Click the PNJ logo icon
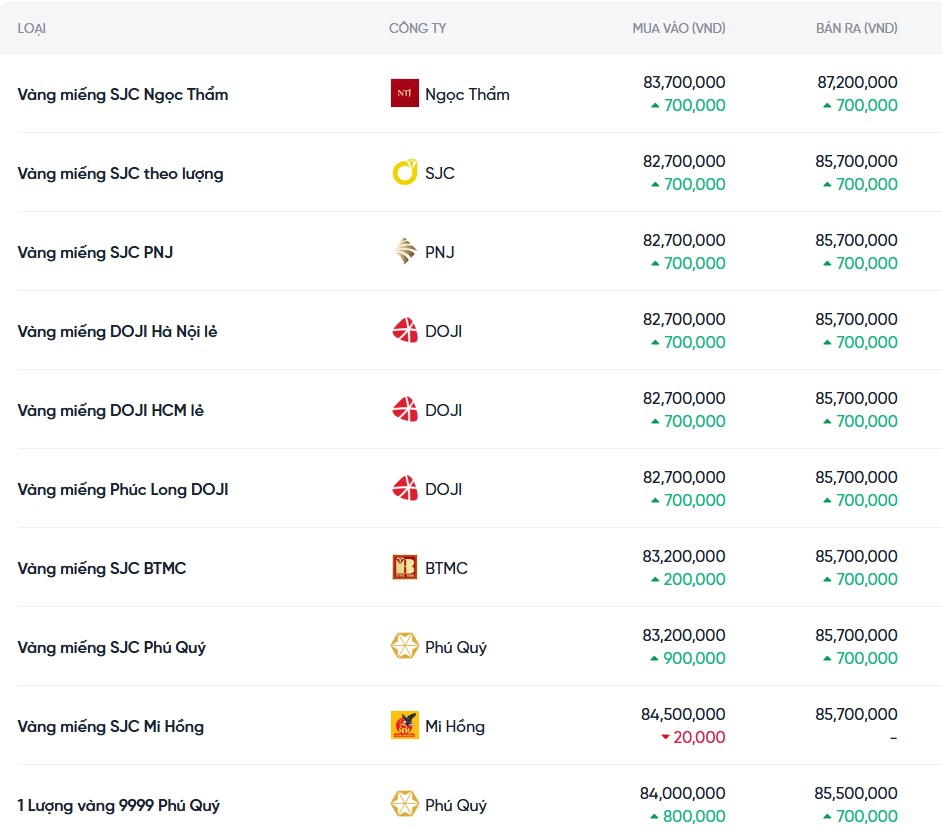 tap(404, 252)
